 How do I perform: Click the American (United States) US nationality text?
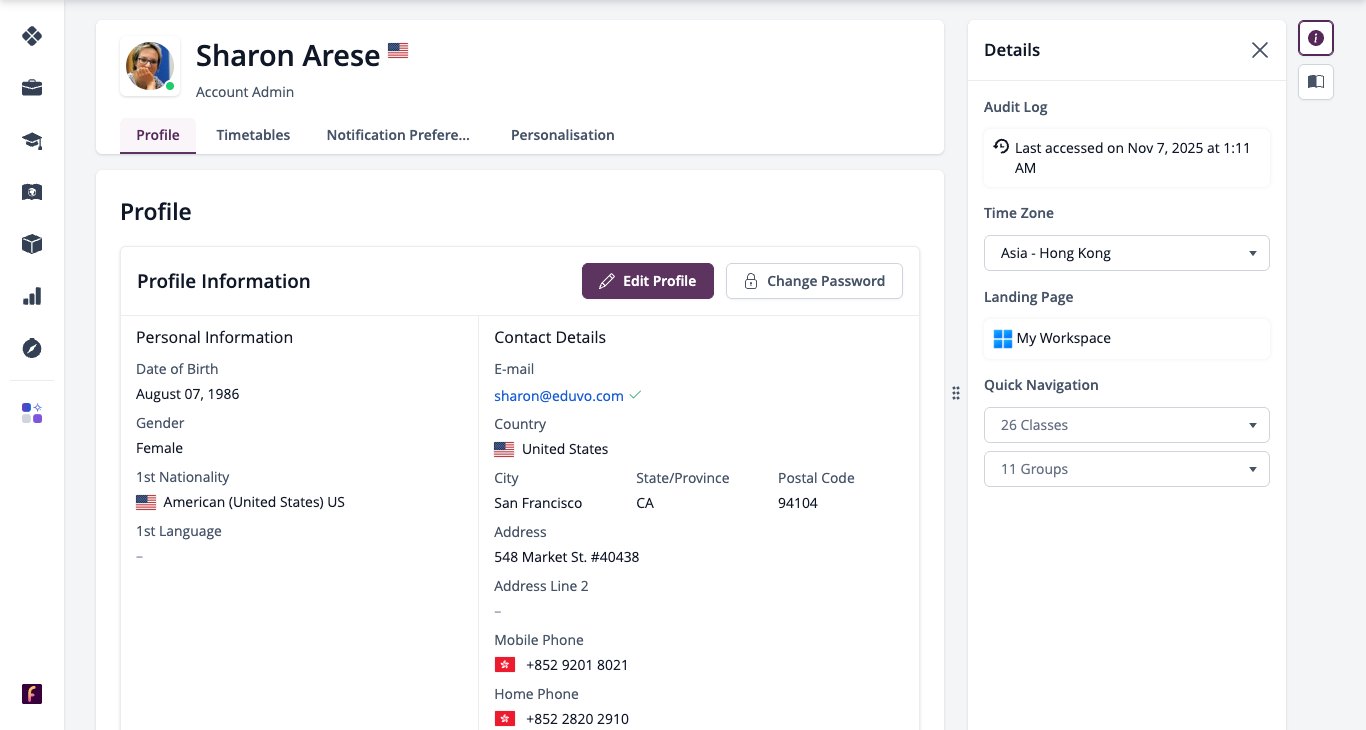[254, 502]
